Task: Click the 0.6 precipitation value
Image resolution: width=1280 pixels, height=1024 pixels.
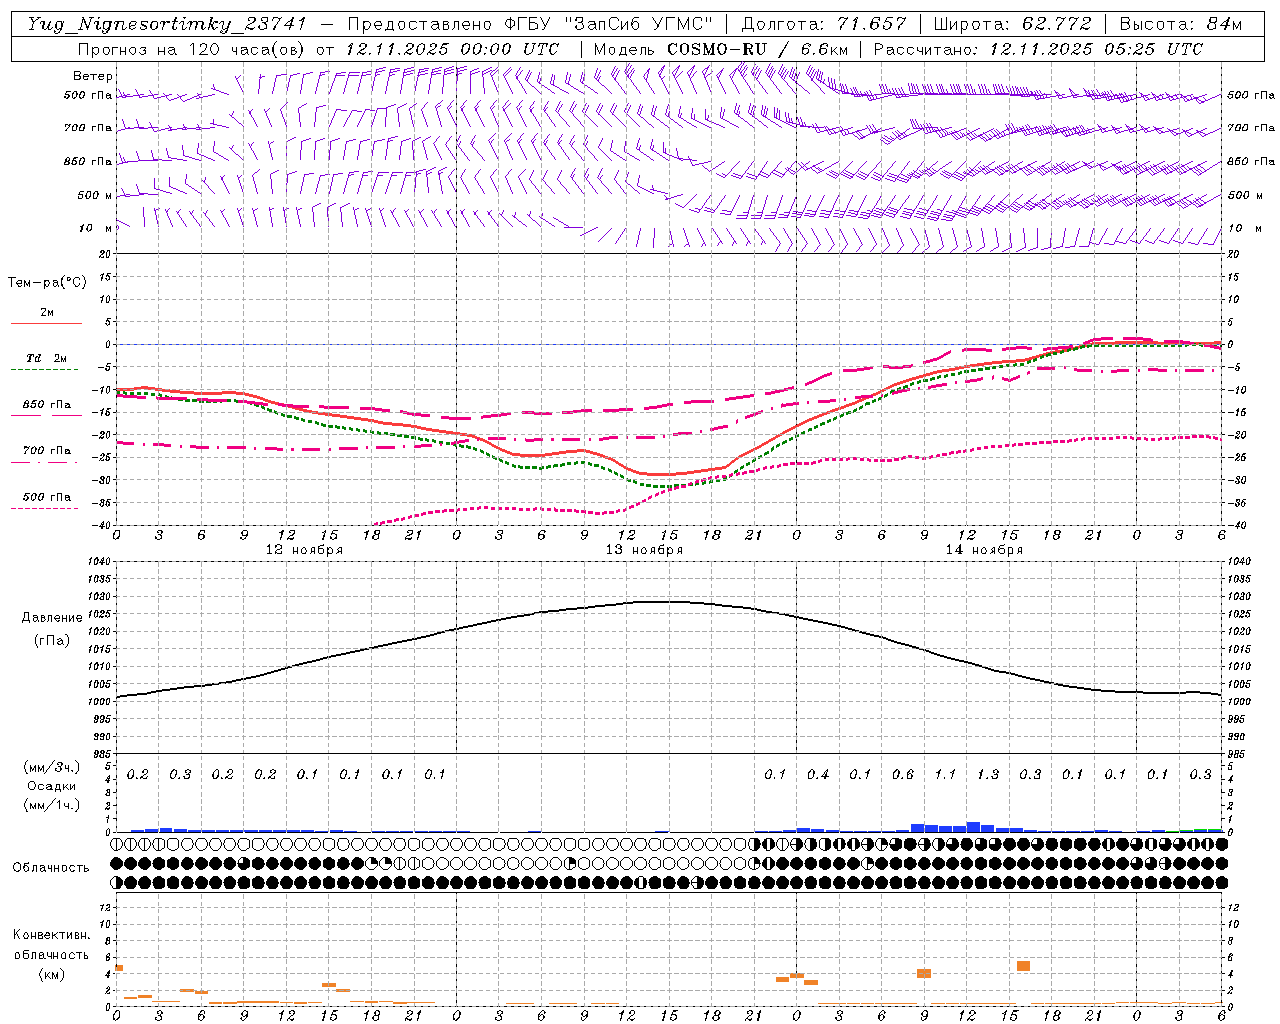Action: 903,775
